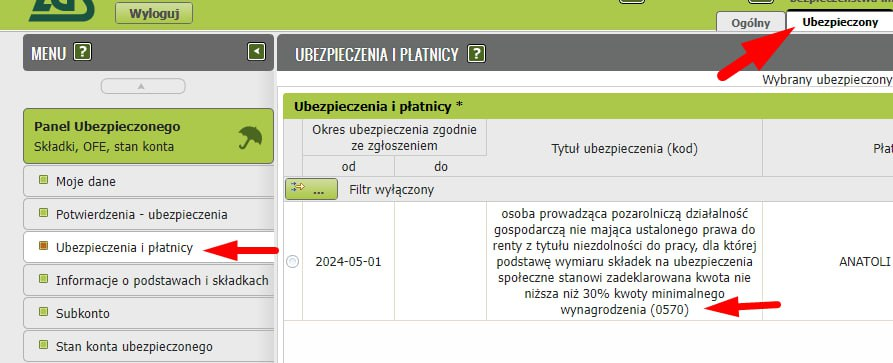Open Subkonto menu item
The width and height of the screenshot is (893, 363).
148,313
